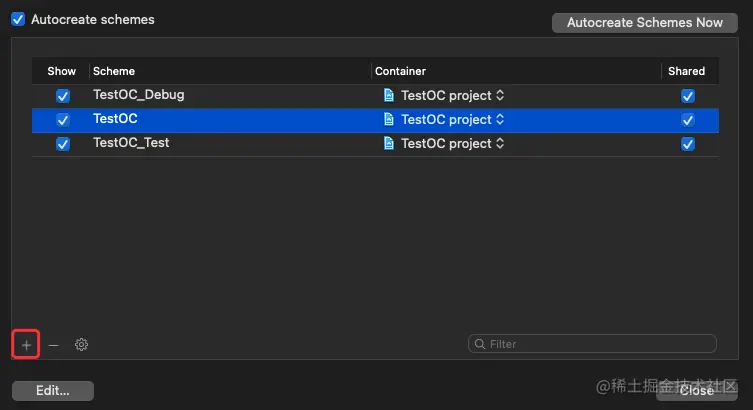Toggle the Autocreate schemes checkbox

click(18, 19)
